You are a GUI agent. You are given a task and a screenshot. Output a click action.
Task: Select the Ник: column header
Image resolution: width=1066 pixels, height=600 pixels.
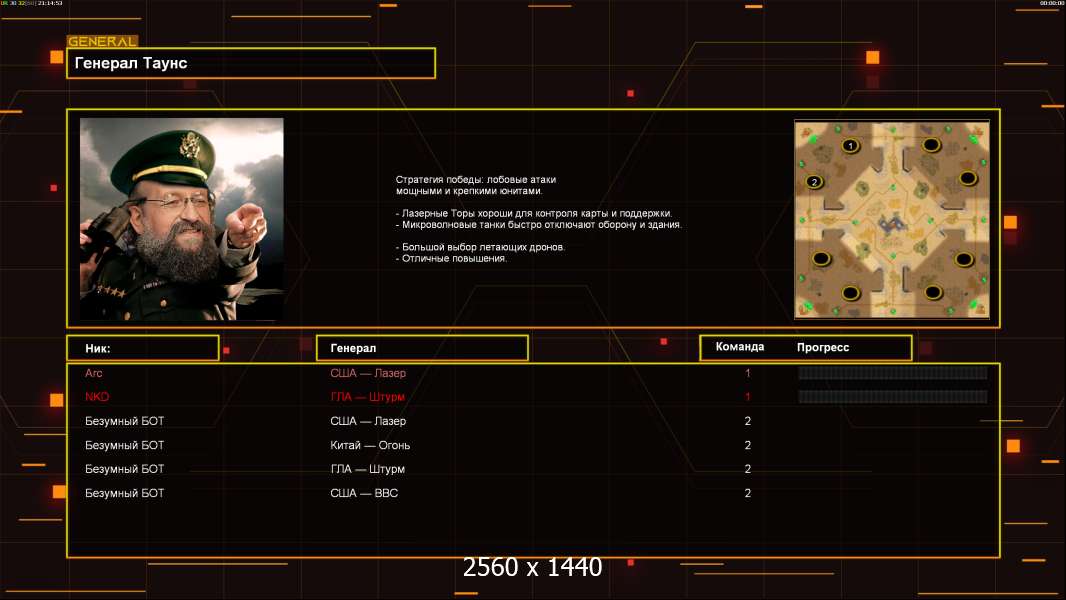pos(142,348)
